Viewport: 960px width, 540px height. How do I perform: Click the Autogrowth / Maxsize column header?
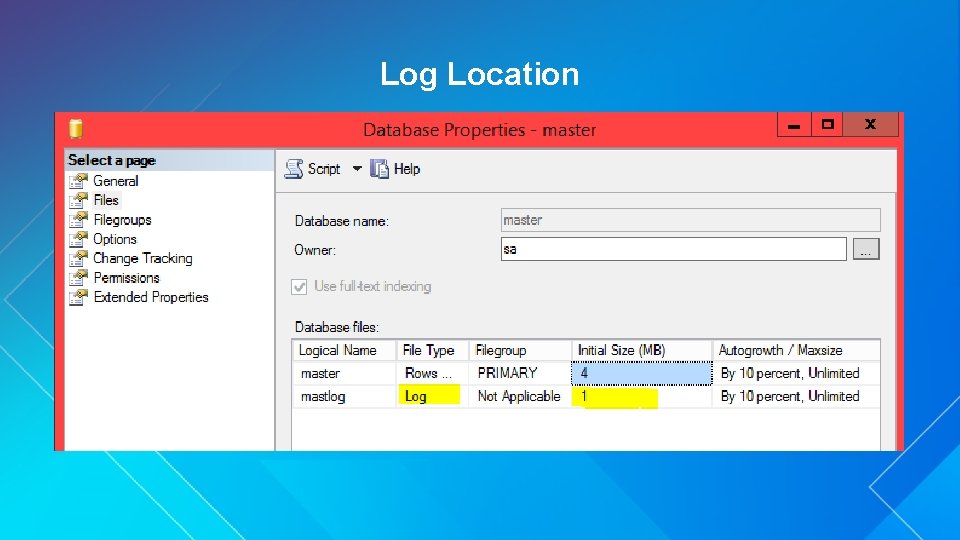pyautogui.click(x=796, y=350)
